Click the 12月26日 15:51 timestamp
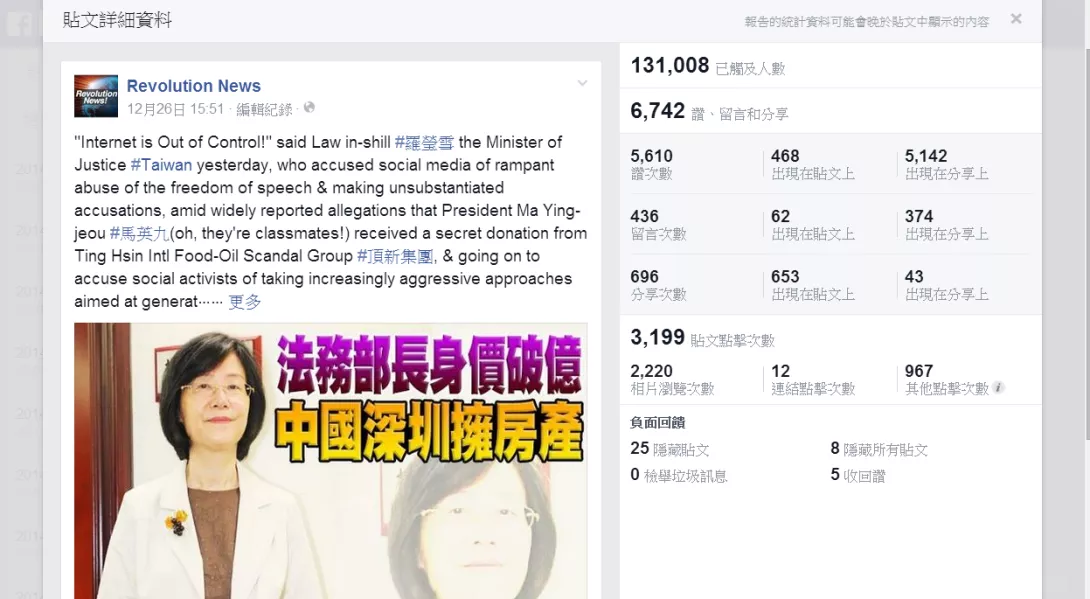This screenshot has height=599, width=1090. pyautogui.click(x=175, y=109)
